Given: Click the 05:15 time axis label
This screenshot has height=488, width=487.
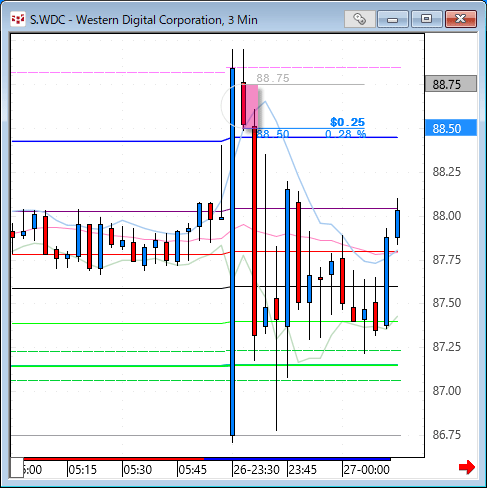Looking at the screenshot, I should 82,470.
